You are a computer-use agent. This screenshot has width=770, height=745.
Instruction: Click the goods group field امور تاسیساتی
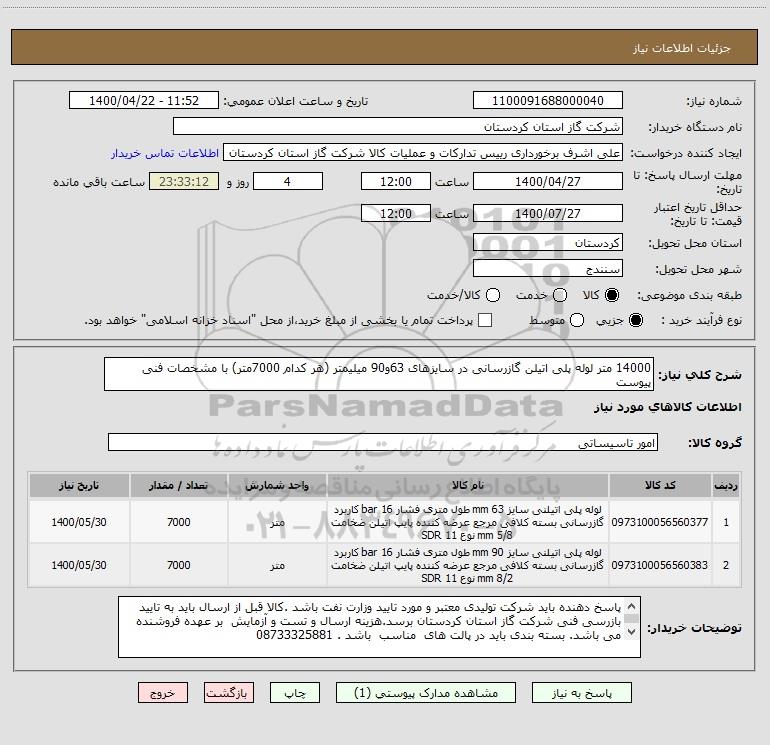383,442
